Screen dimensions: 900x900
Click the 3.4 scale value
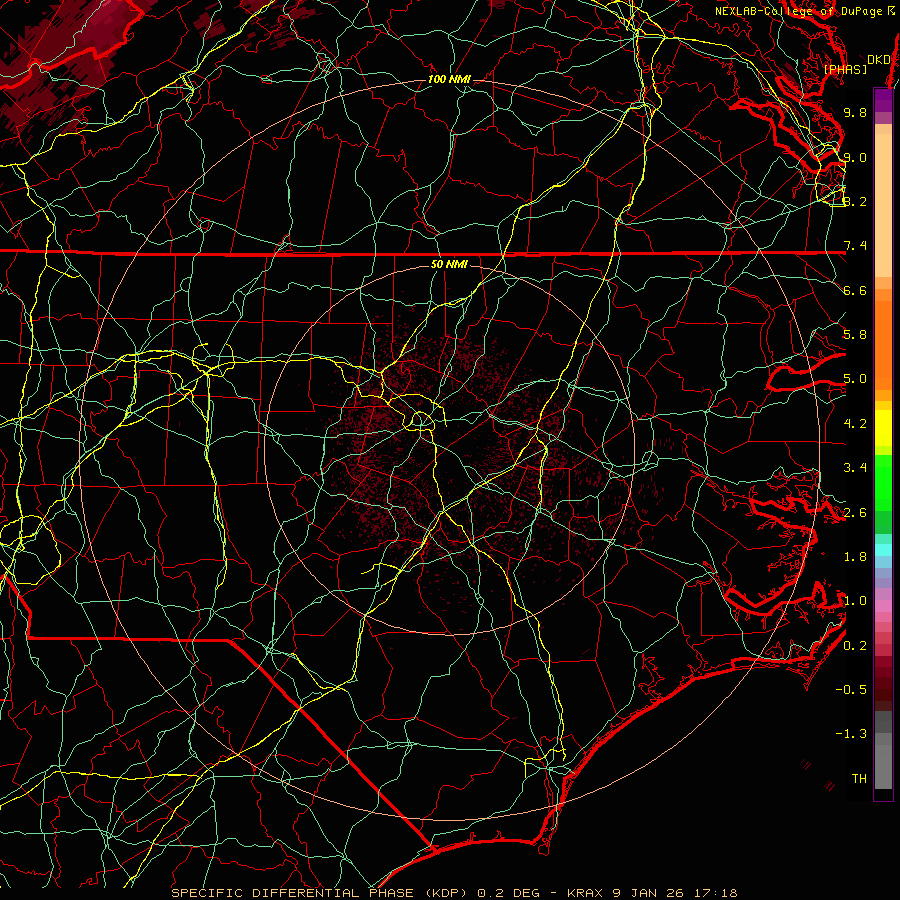[x=855, y=468]
